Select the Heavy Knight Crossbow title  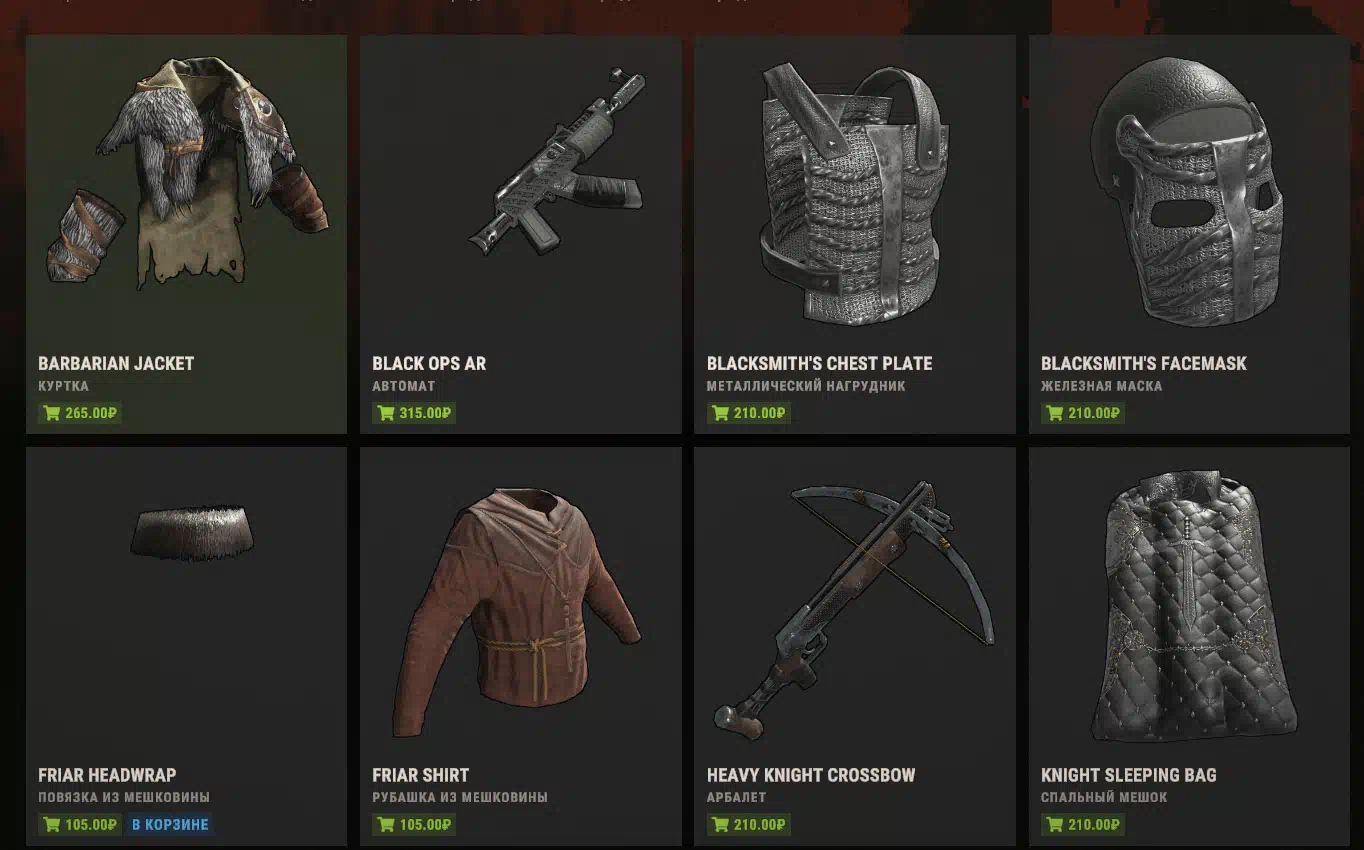[811, 775]
